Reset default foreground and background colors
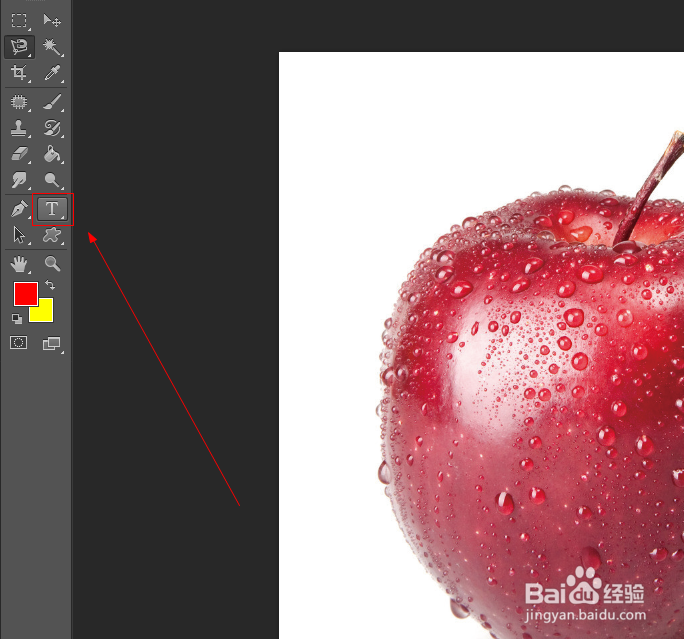This screenshot has height=639, width=684. pos(17,319)
